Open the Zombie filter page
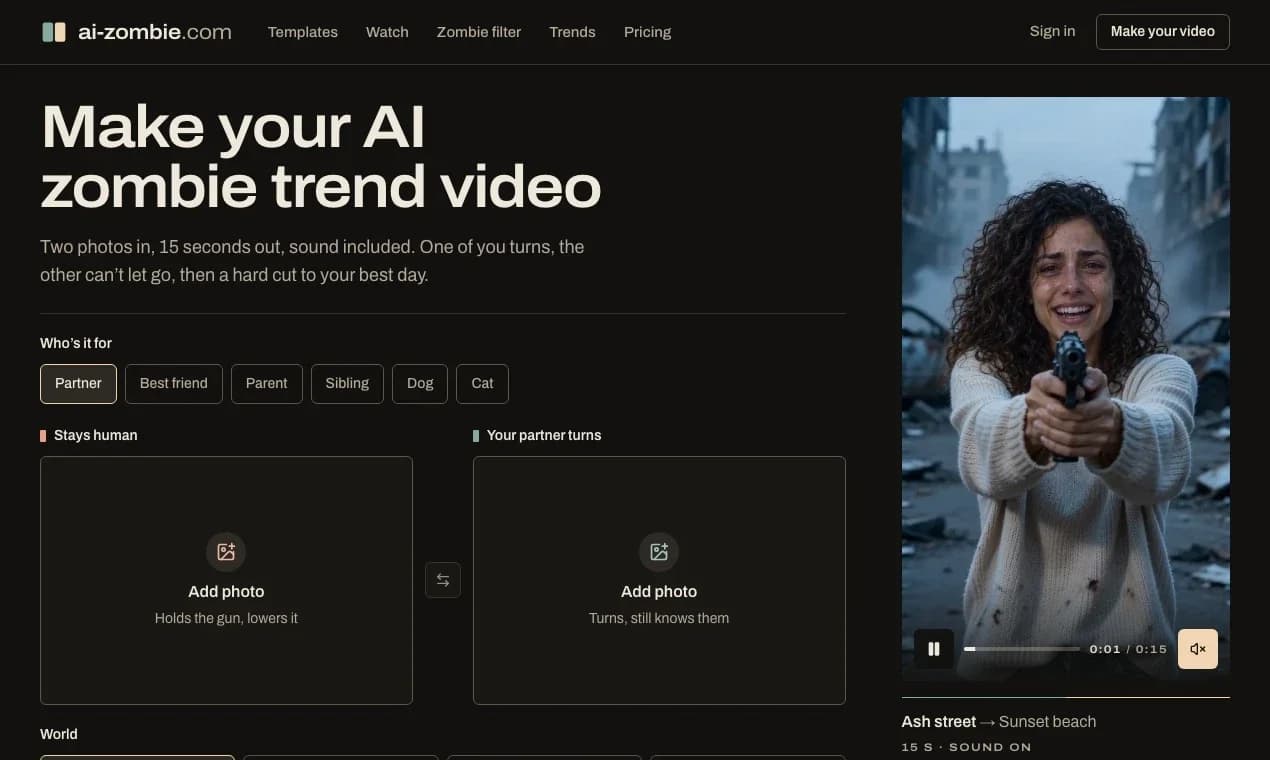 [479, 32]
